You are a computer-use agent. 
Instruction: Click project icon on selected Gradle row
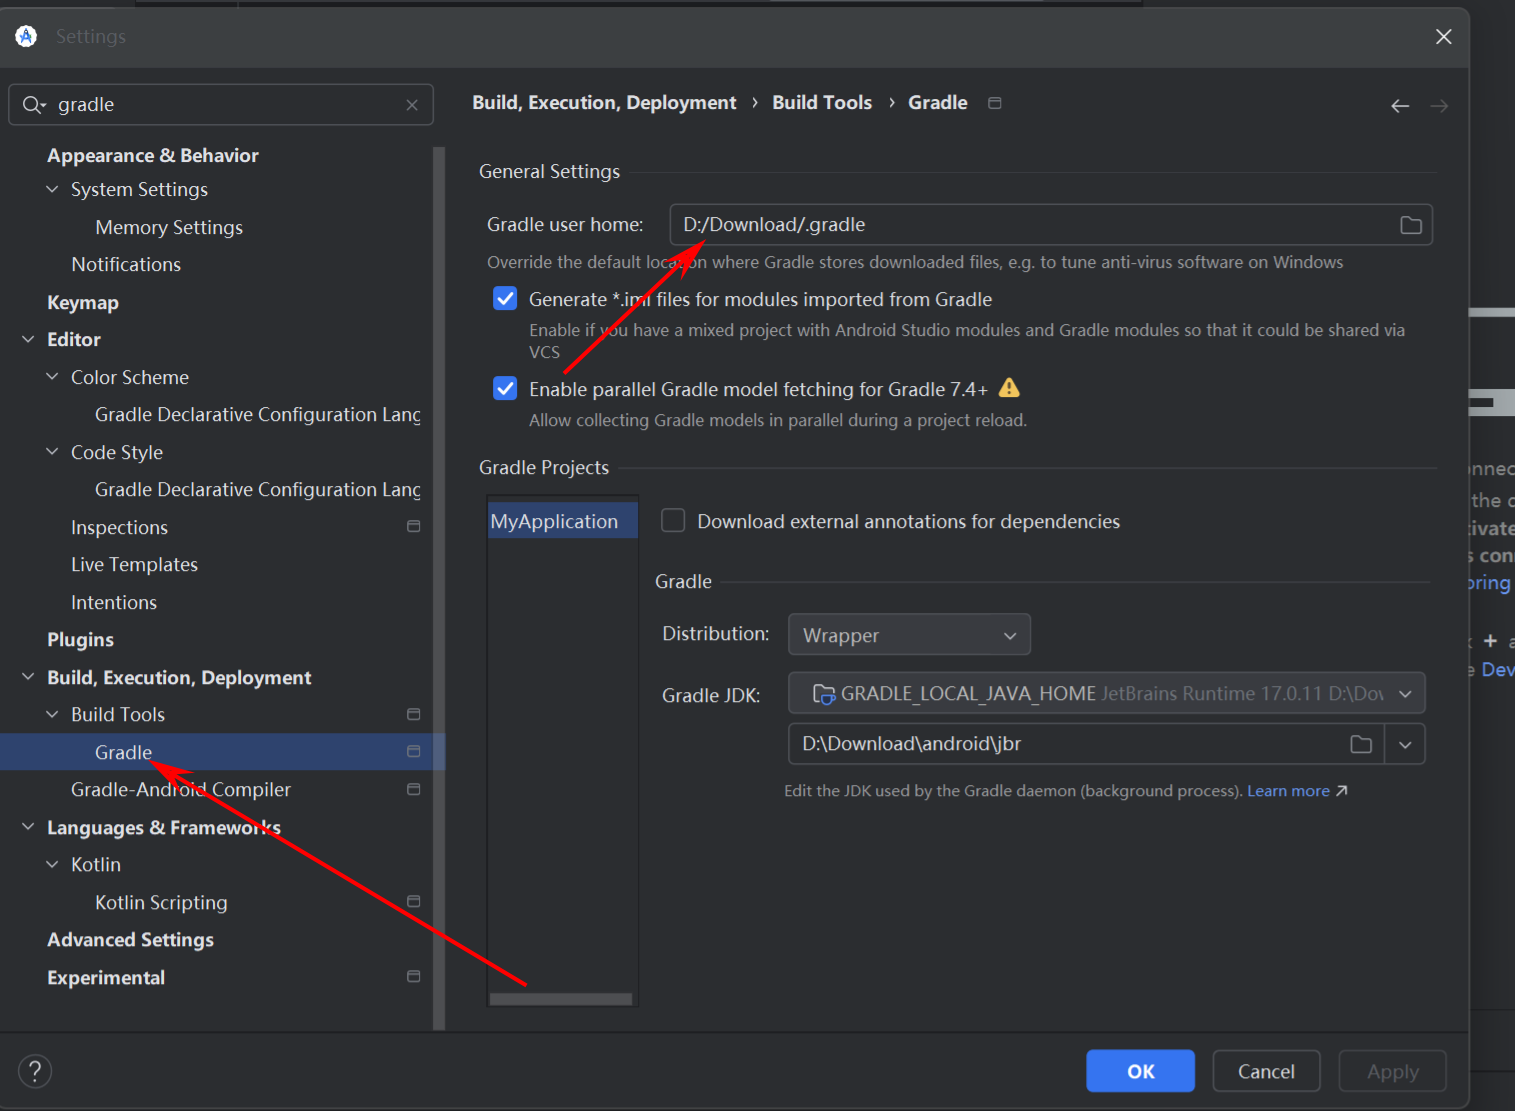pyautogui.click(x=414, y=751)
